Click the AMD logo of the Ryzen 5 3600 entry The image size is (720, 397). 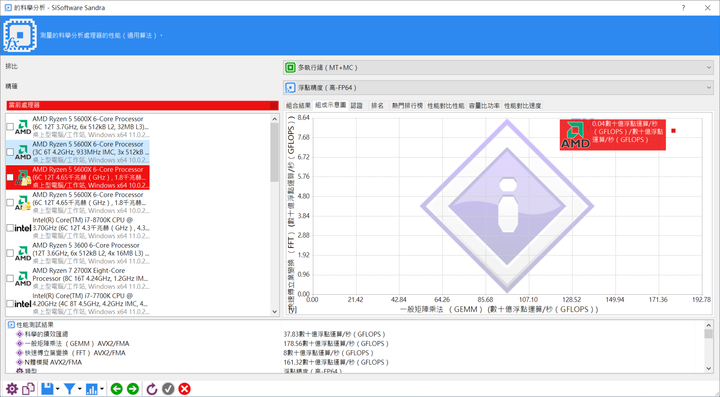point(22,253)
